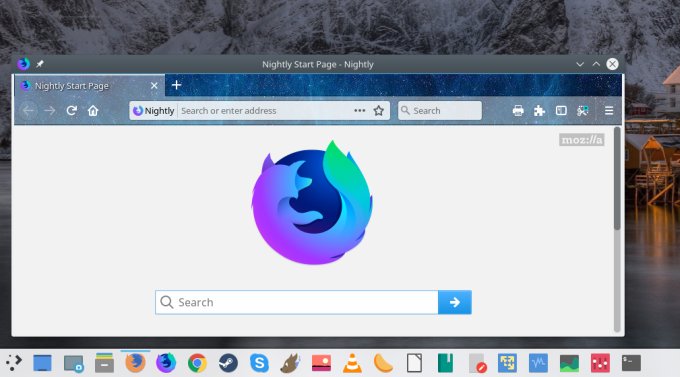This screenshot has height=377, width=680.
Task: Click the large Nightly logo image
Action: point(312,202)
